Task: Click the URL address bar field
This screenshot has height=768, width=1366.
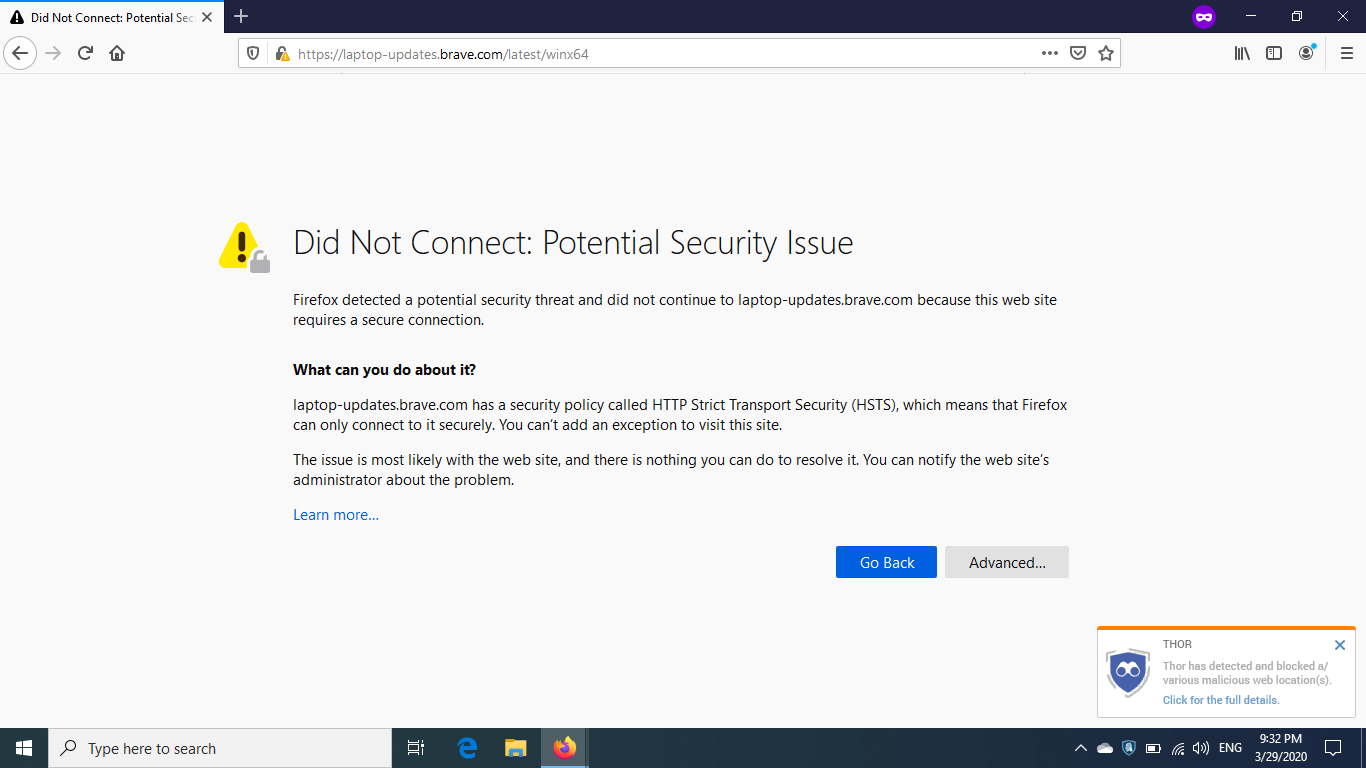Action: [660, 54]
